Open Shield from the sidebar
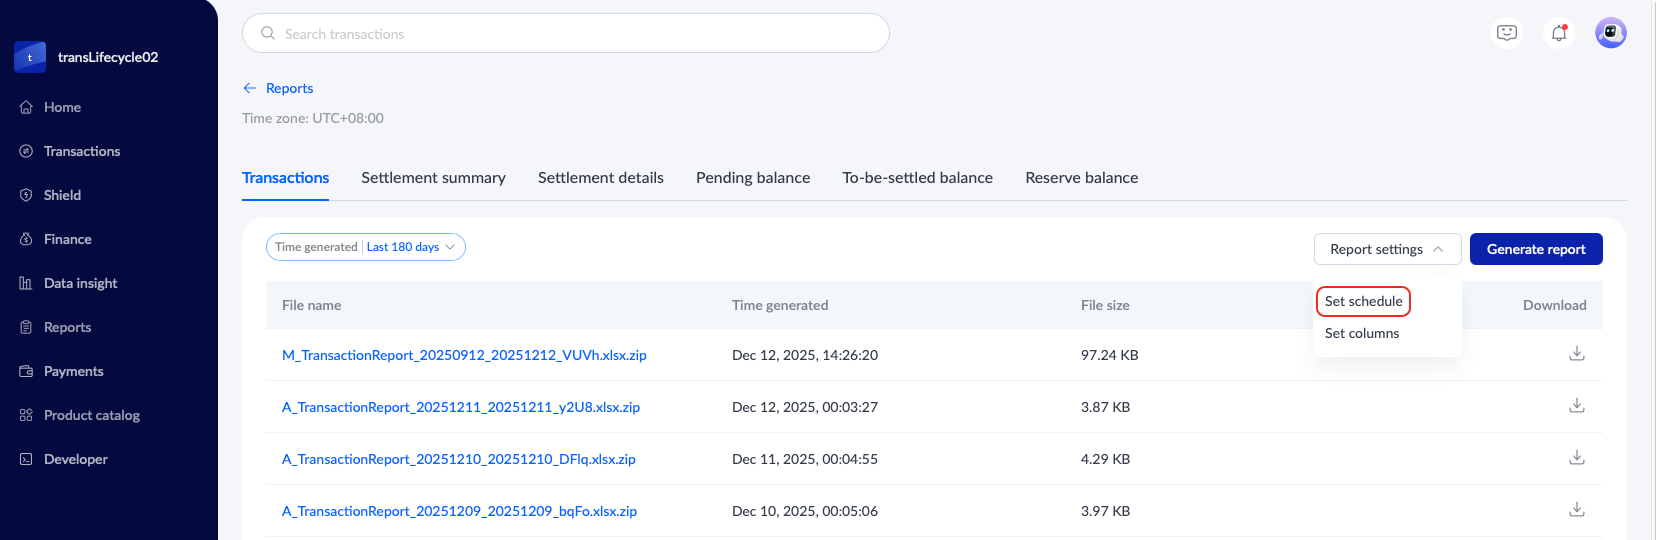1656x540 pixels. point(62,195)
